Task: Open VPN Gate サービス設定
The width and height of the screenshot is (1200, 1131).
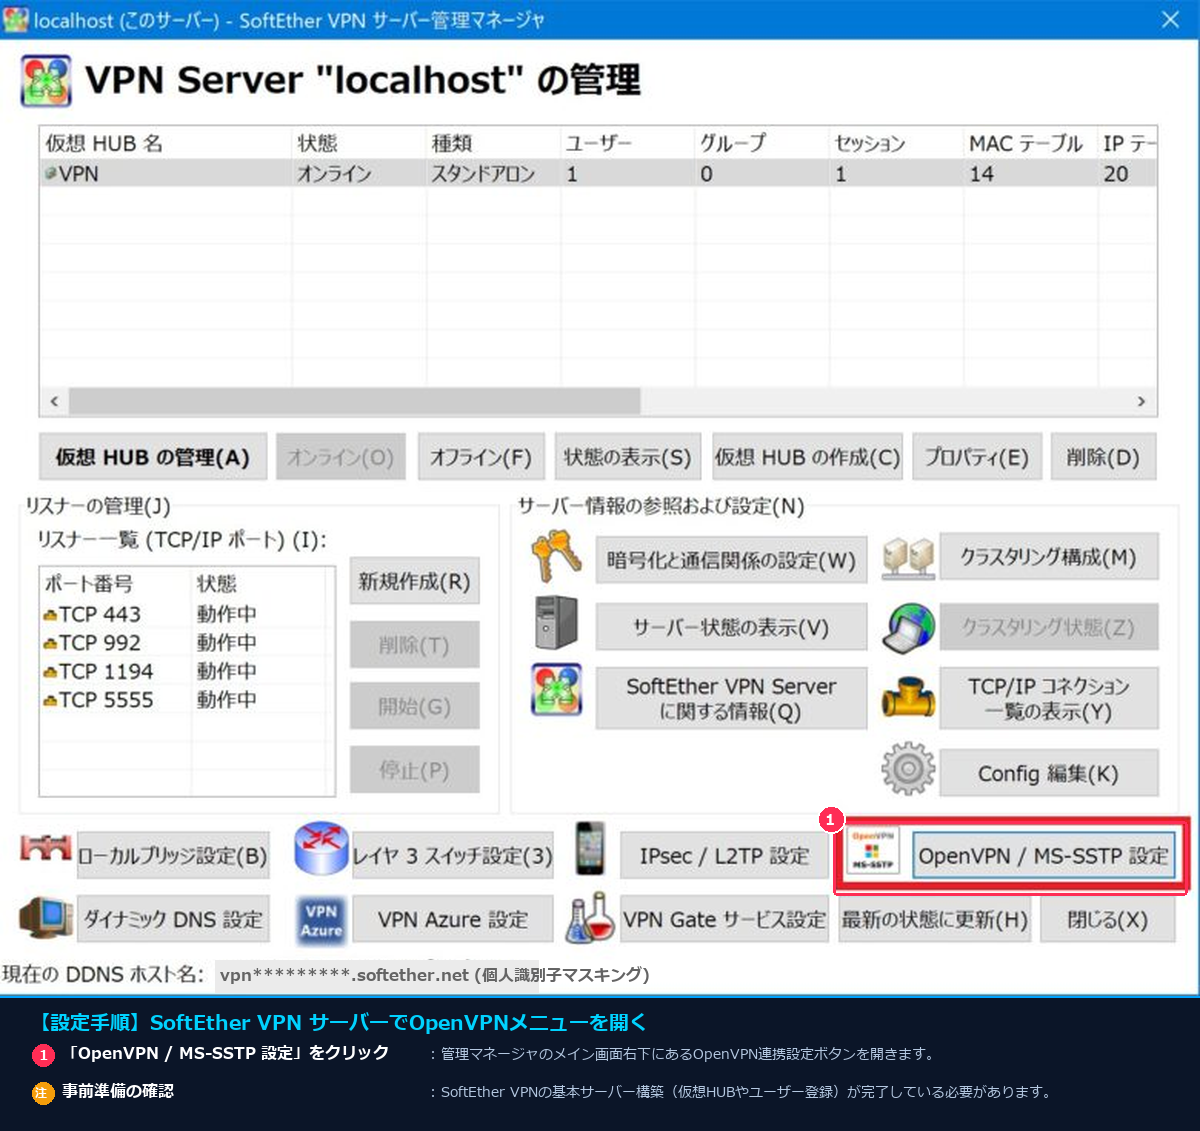Action: pos(725,919)
